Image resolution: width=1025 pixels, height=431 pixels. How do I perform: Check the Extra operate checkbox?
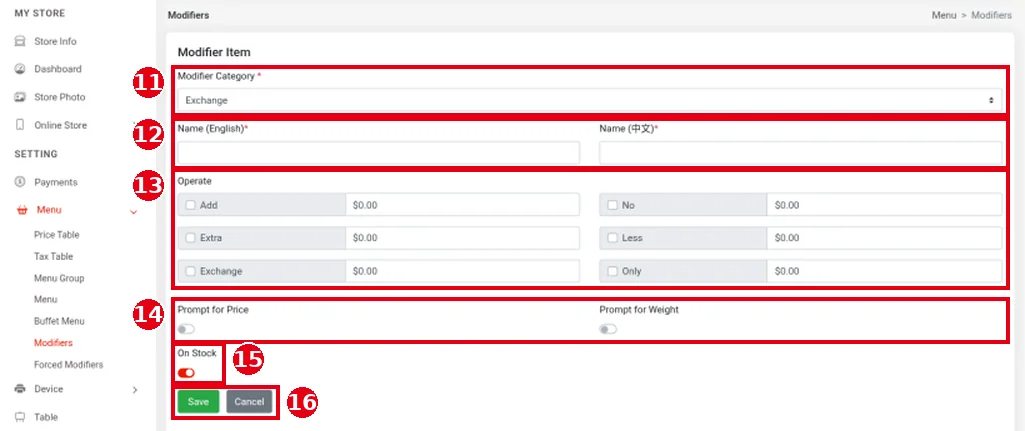click(190, 238)
